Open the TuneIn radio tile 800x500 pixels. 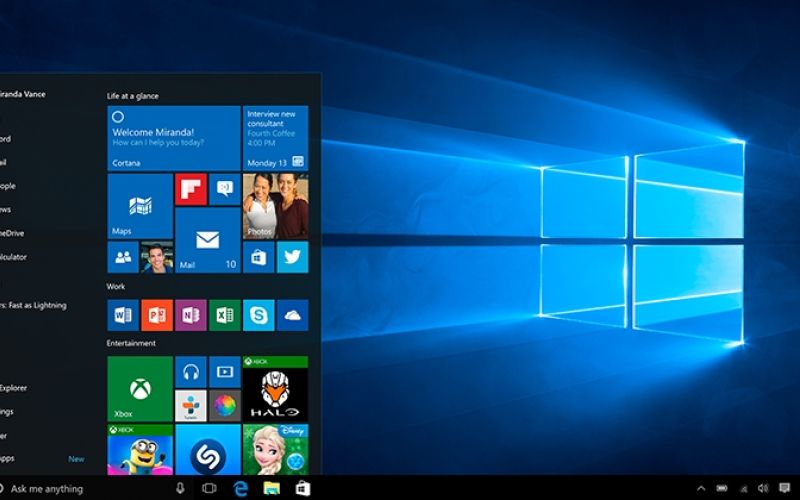pos(191,406)
